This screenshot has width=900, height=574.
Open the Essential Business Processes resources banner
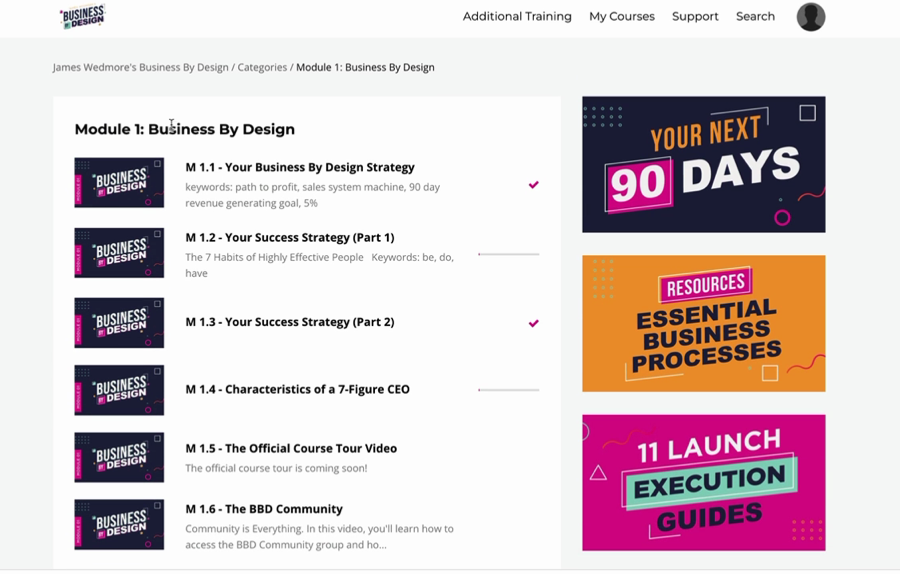(x=704, y=324)
